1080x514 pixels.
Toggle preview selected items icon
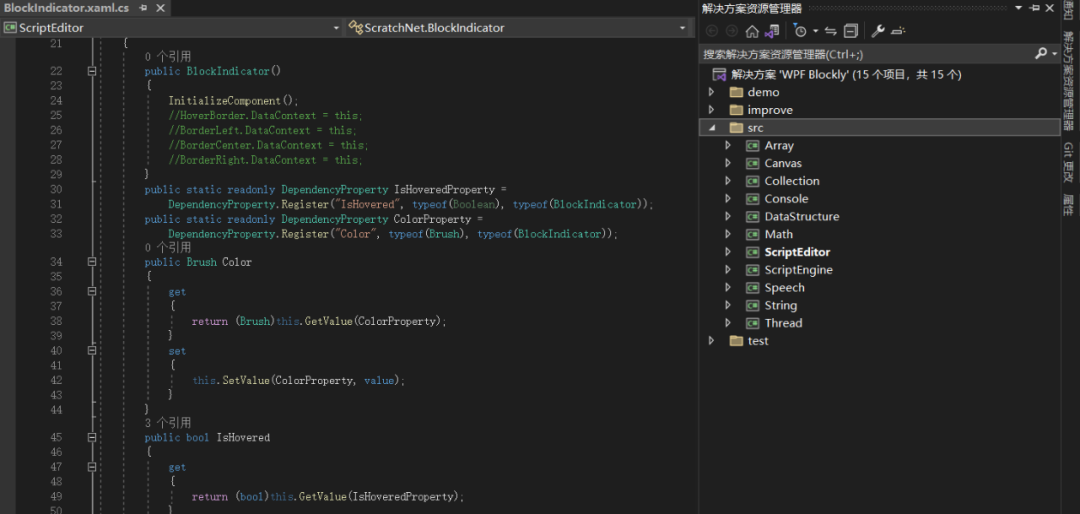point(897,31)
